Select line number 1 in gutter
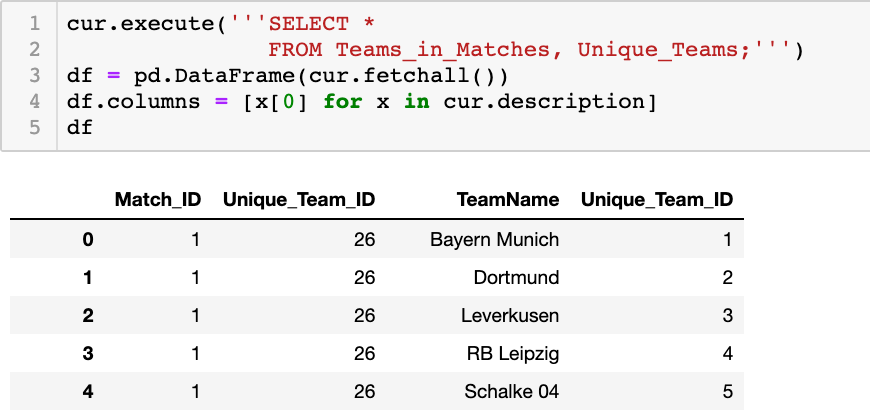The image size is (870, 414). [x=34, y=24]
